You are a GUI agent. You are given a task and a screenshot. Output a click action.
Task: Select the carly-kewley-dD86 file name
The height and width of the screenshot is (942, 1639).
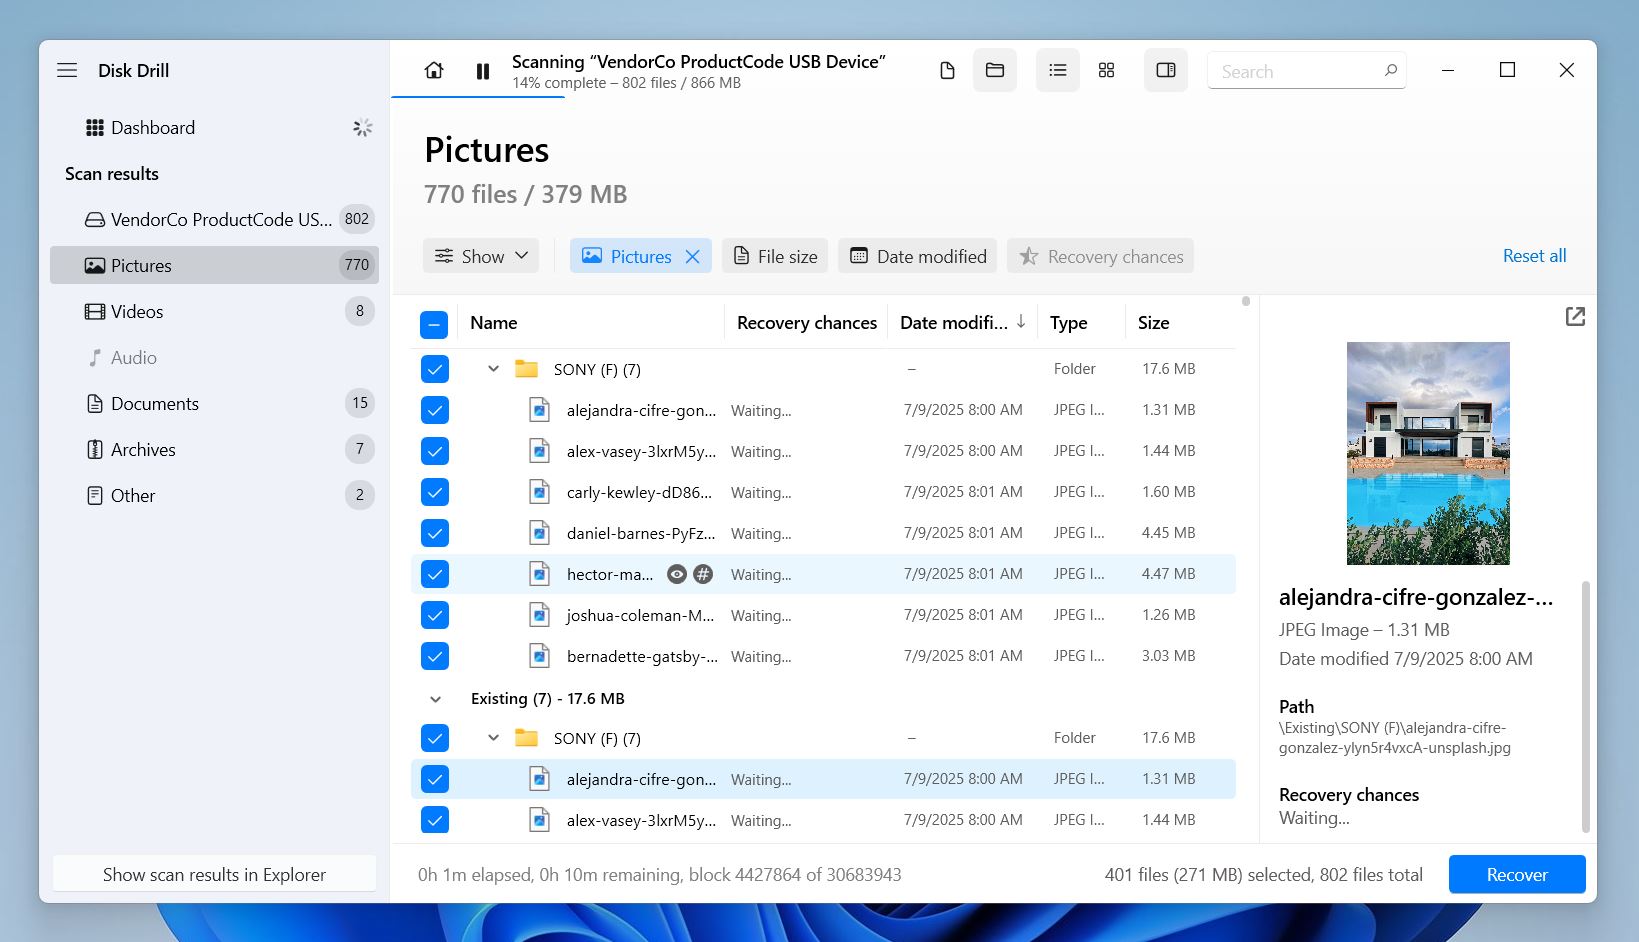(x=640, y=492)
